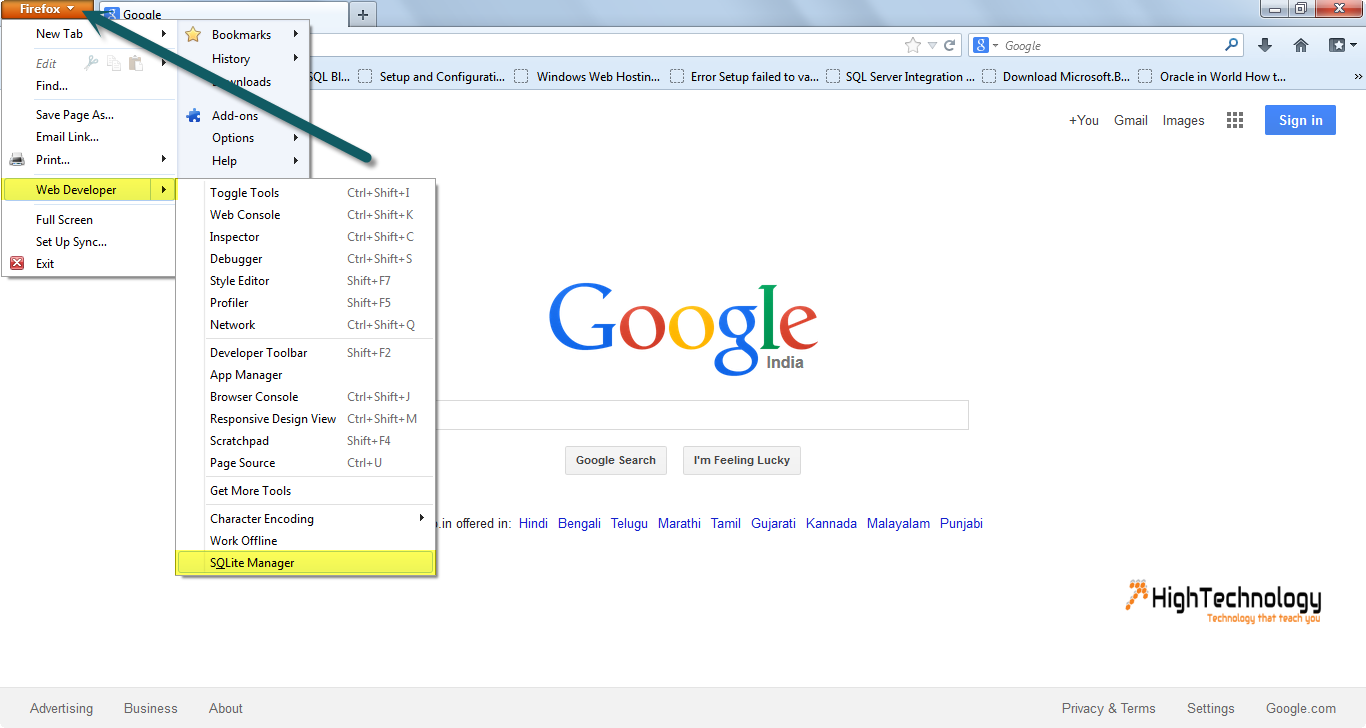Switch to the Google tab
The width and height of the screenshot is (1366, 728).
coord(224,14)
